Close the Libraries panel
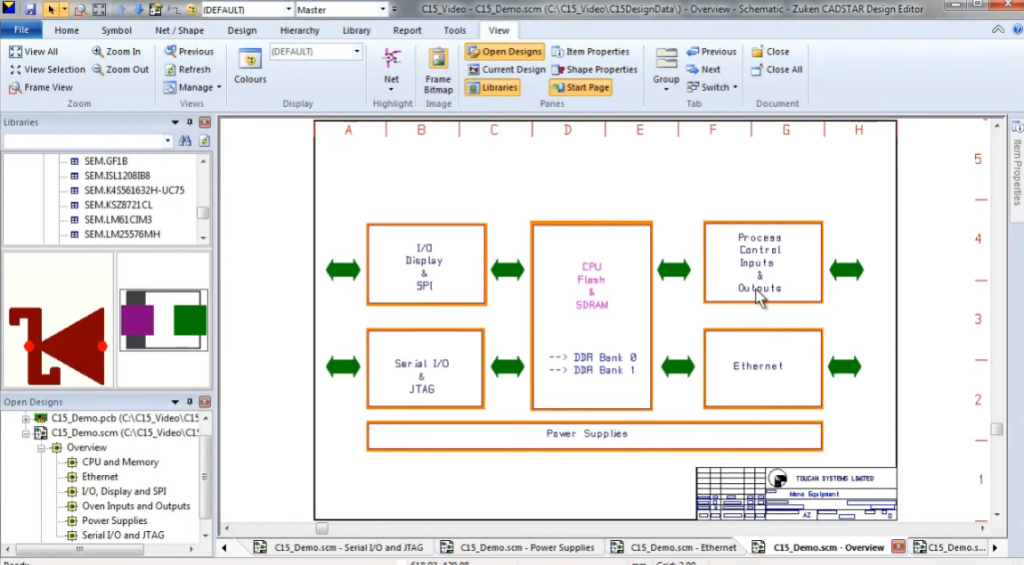Viewport: 1024px width, 565px height. pyautogui.click(x=204, y=122)
